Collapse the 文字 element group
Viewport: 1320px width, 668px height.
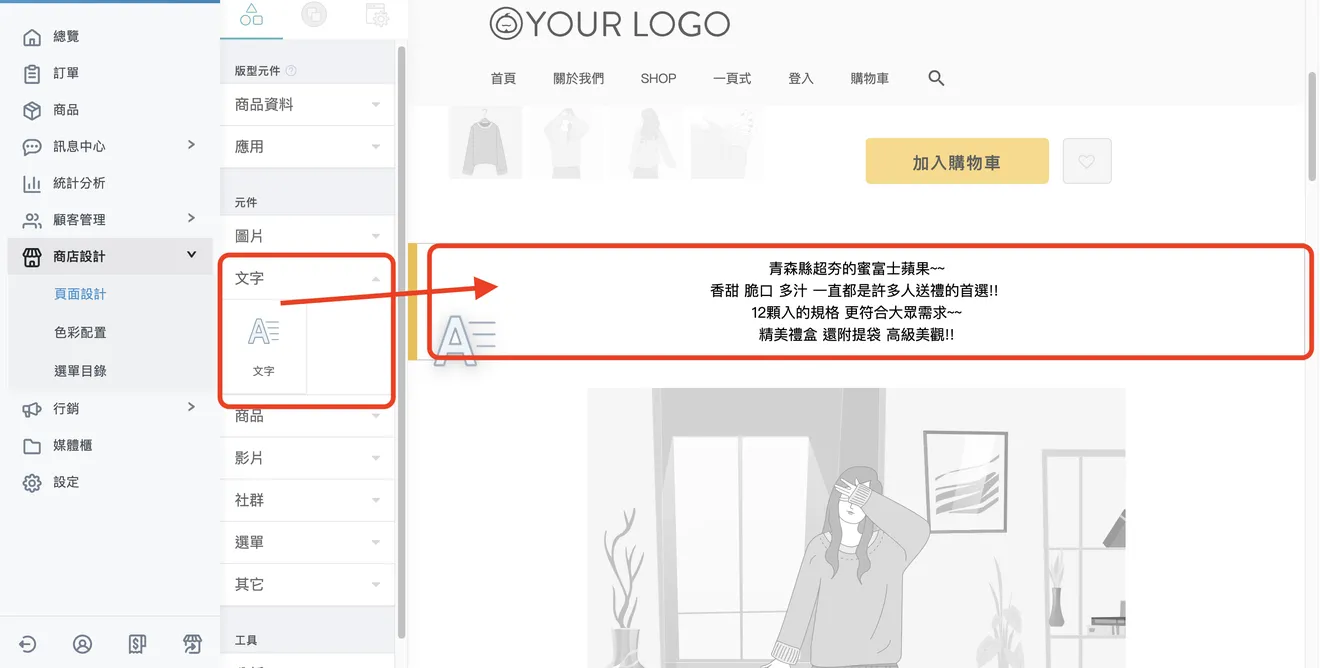click(x=308, y=278)
